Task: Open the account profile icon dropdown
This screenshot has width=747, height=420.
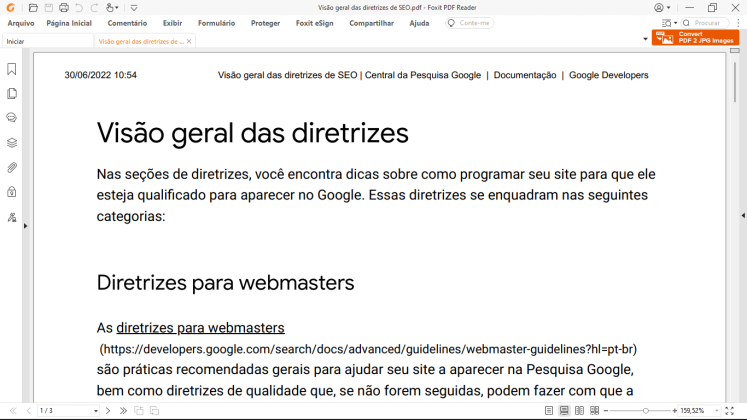Action: [662, 8]
